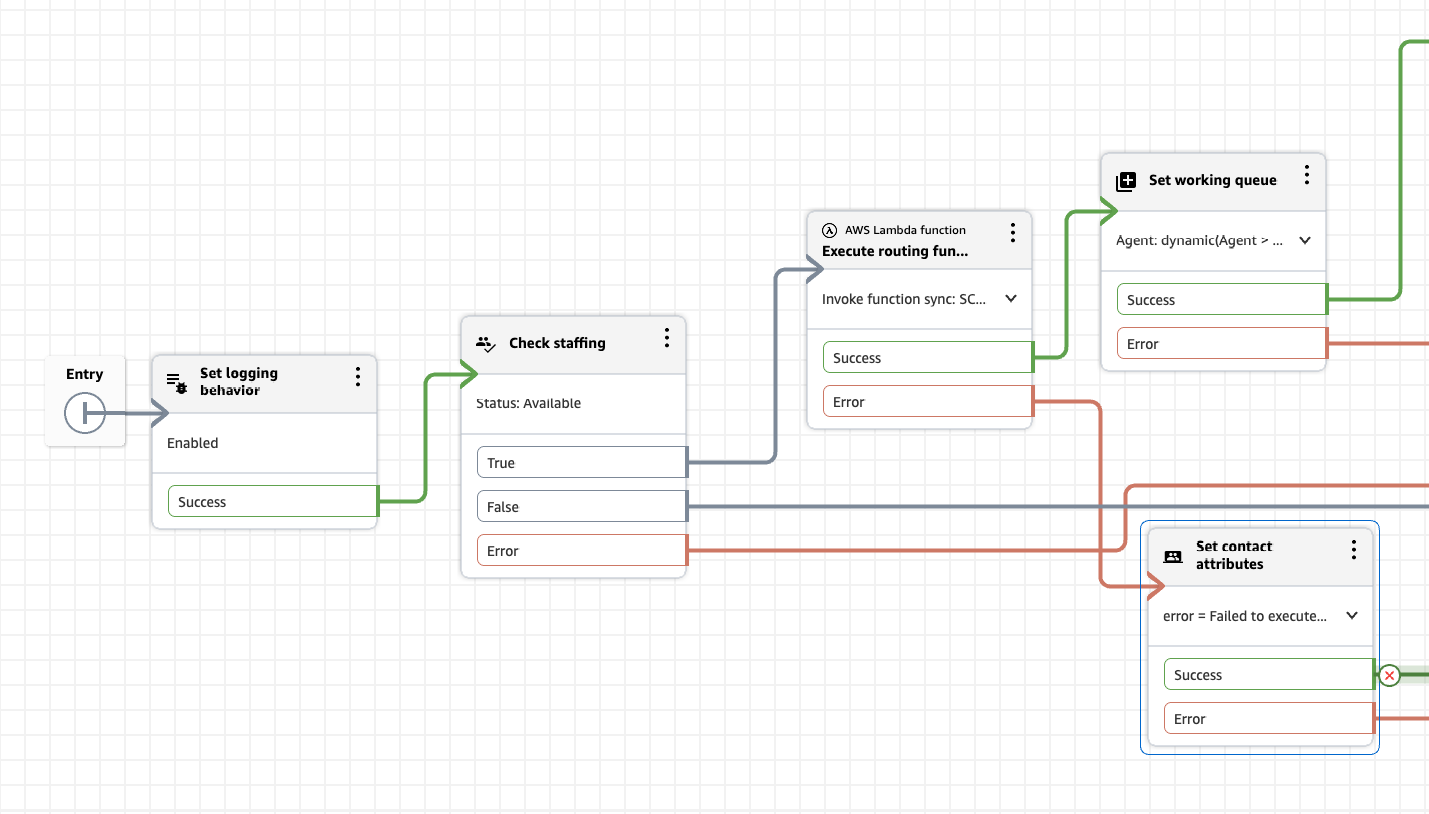Image resolution: width=1429 pixels, height=814 pixels.
Task: Expand the Invoke function sync details chevron
Action: [x=1011, y=298]
